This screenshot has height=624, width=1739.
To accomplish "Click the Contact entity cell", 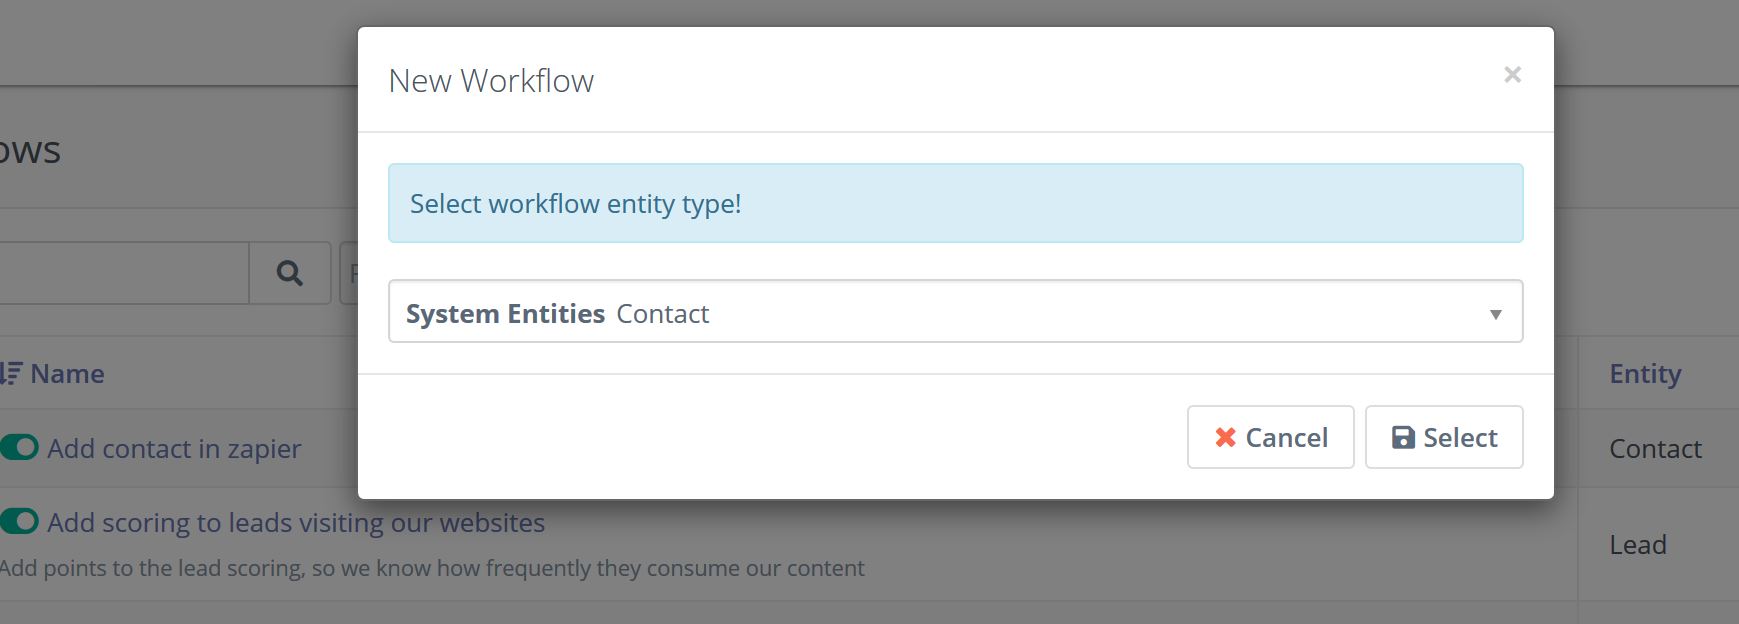I will tap(1655, 448).
